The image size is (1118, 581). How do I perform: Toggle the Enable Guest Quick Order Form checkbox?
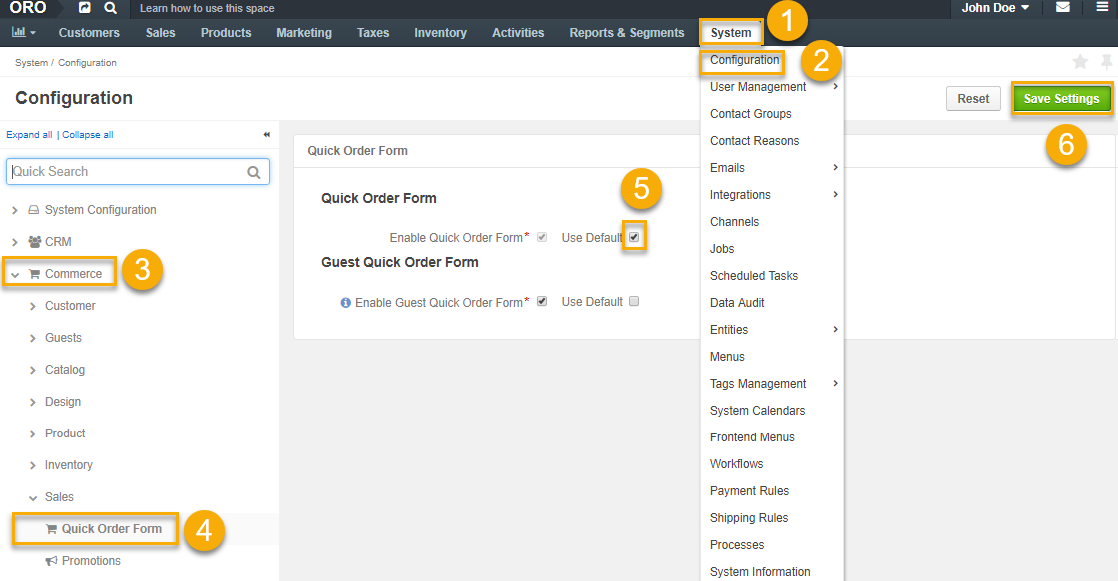[541, 301]
